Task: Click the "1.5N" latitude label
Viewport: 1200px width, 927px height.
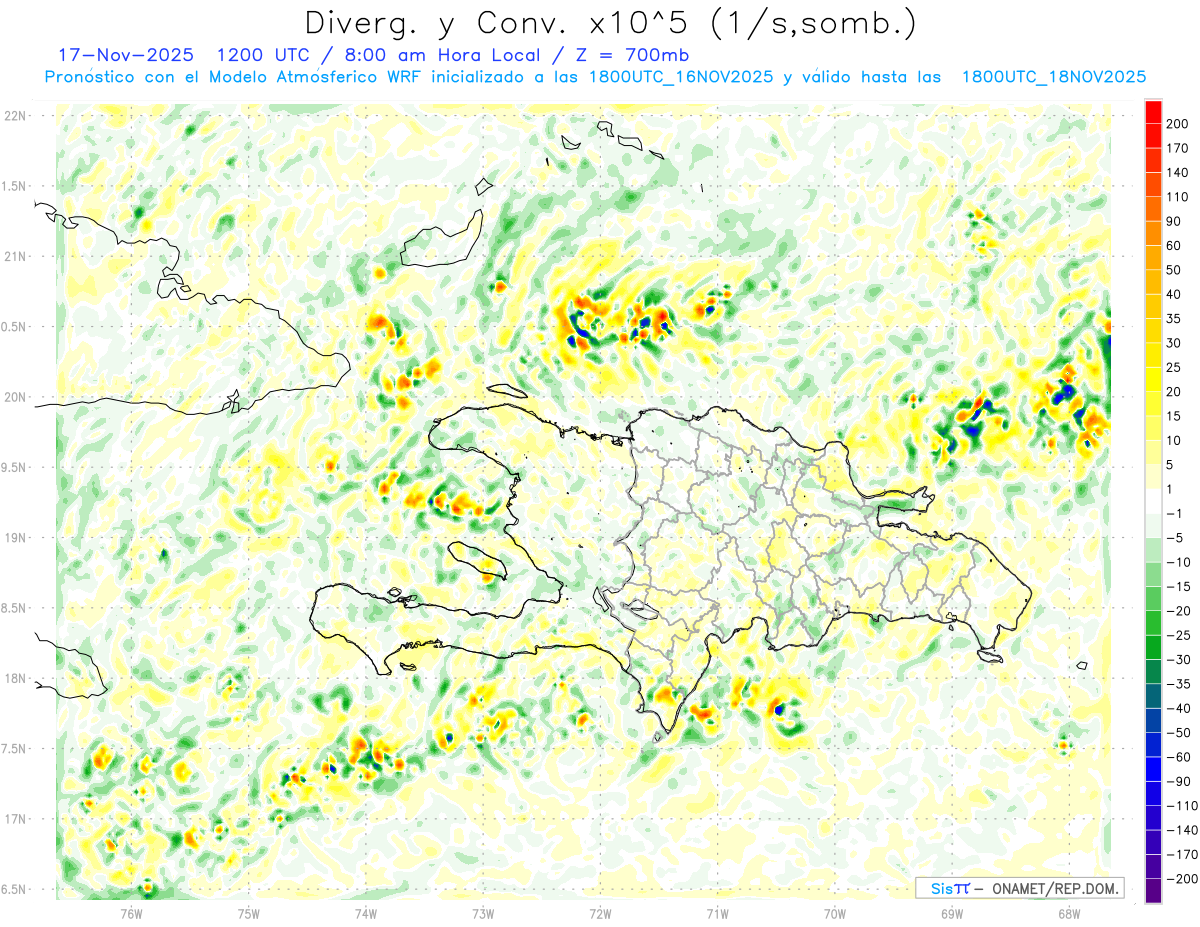Action: 13,186
